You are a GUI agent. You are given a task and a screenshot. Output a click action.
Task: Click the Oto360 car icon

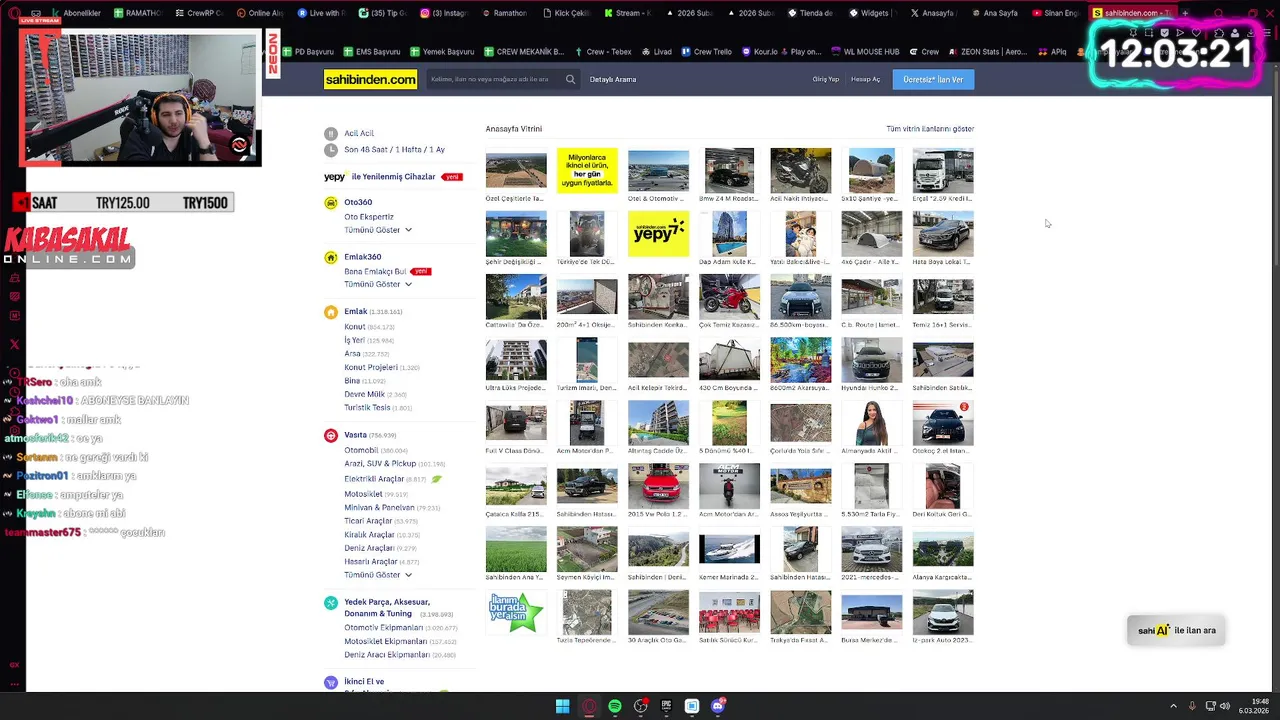point(331,202)
